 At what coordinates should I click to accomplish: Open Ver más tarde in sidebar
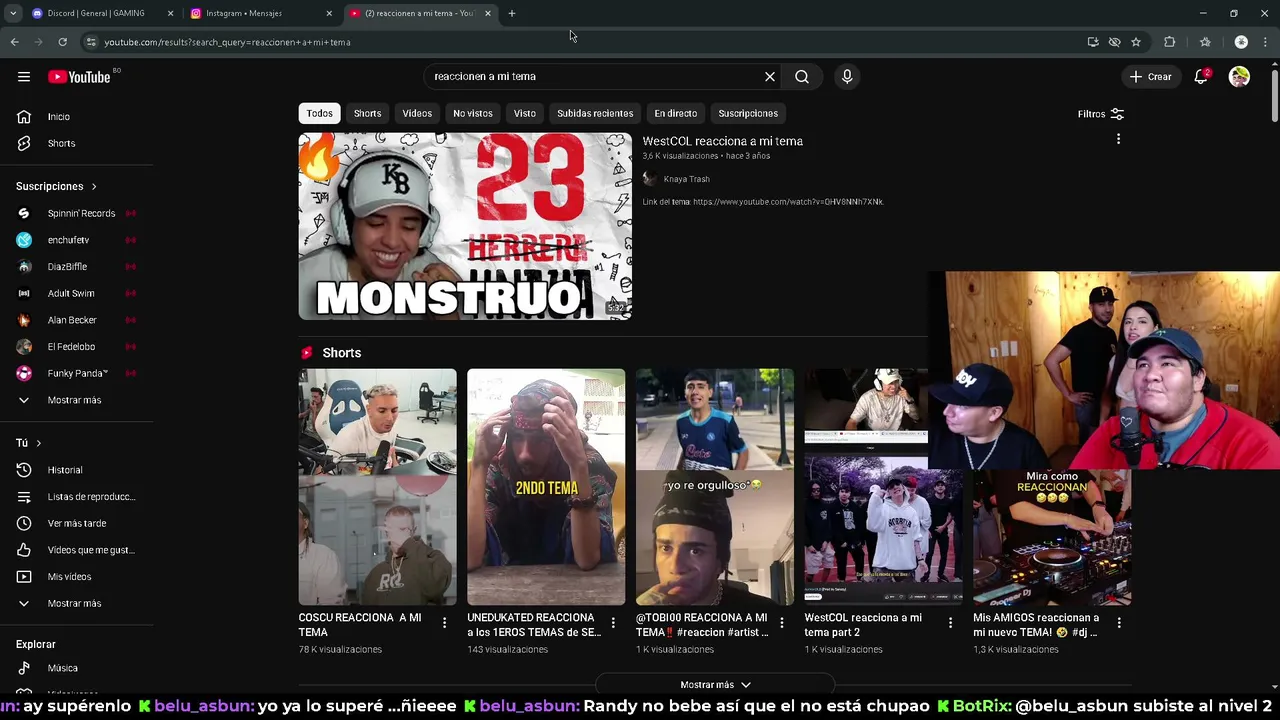point(77,523)
